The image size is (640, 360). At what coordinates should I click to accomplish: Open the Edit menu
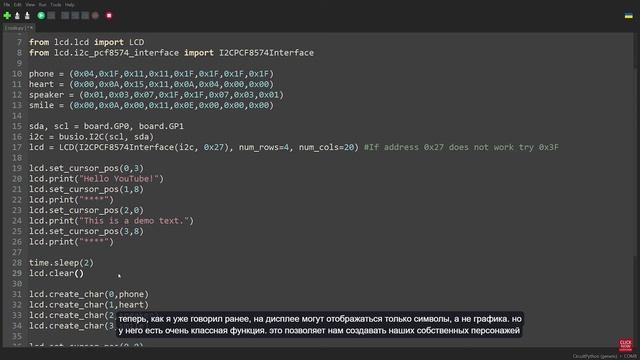click(x=18, y=4)
